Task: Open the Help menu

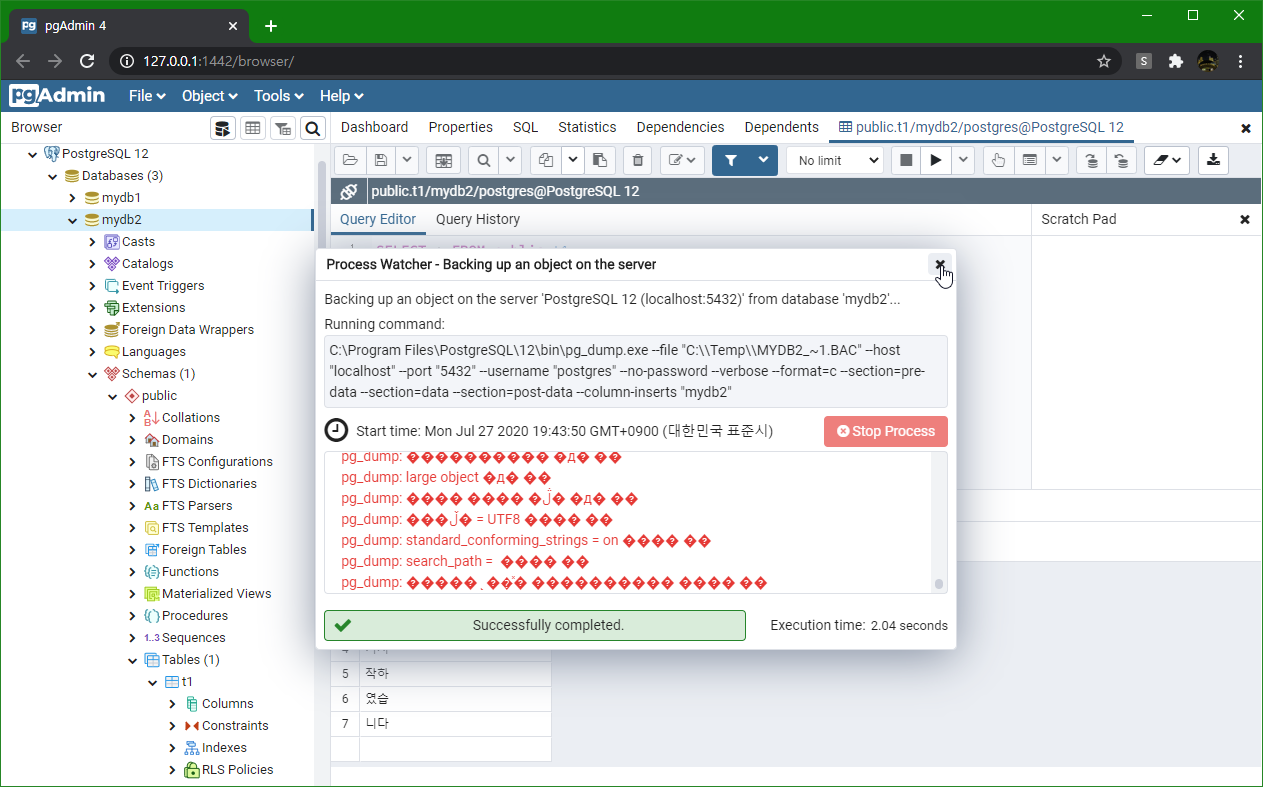Action: pyautogui.click(x=341, y=96)
